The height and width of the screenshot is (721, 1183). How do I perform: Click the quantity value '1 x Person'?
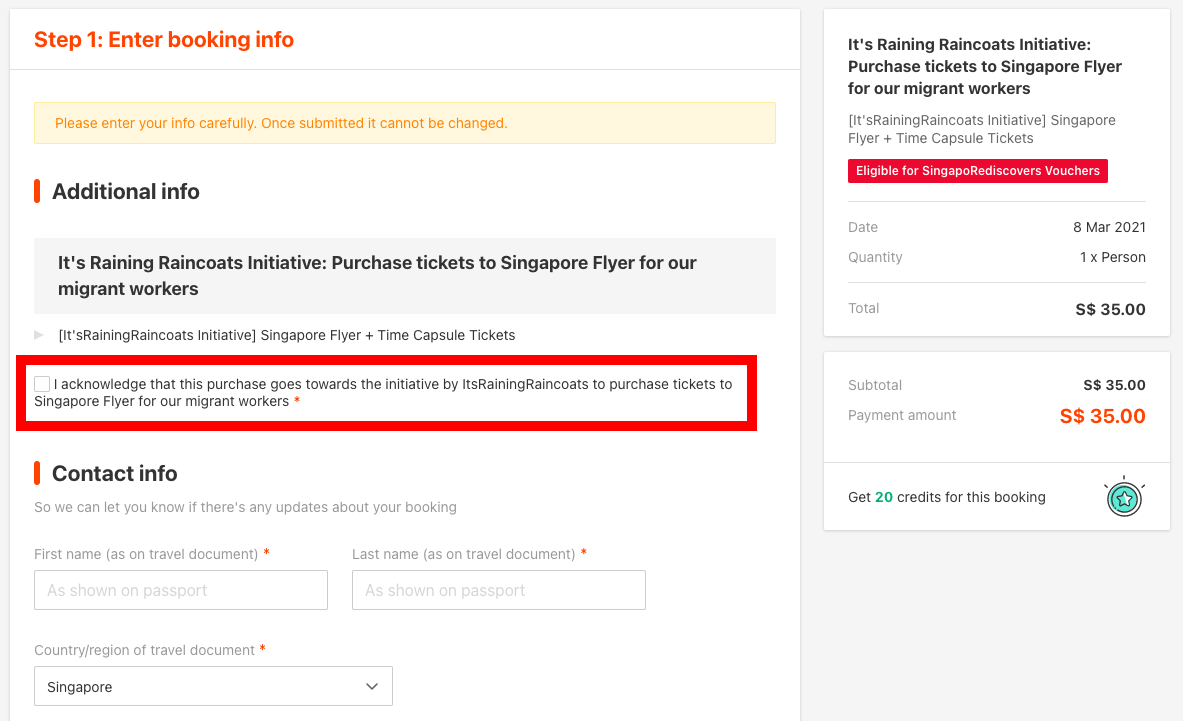1112,257
